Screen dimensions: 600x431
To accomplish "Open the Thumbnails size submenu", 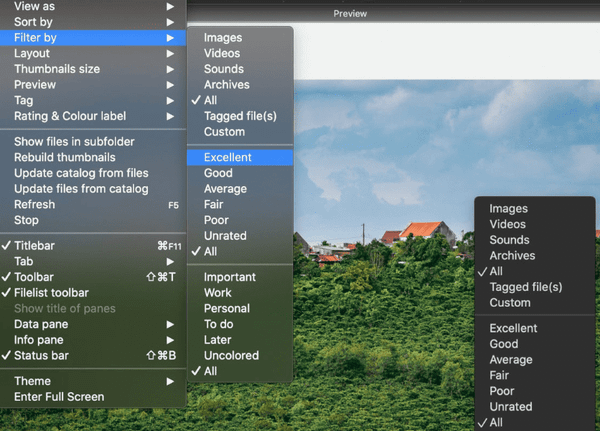I will coord(93,69).
